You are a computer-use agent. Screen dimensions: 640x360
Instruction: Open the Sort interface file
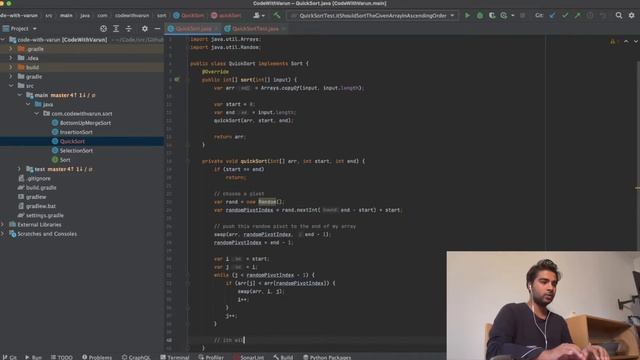click(65, 160)
